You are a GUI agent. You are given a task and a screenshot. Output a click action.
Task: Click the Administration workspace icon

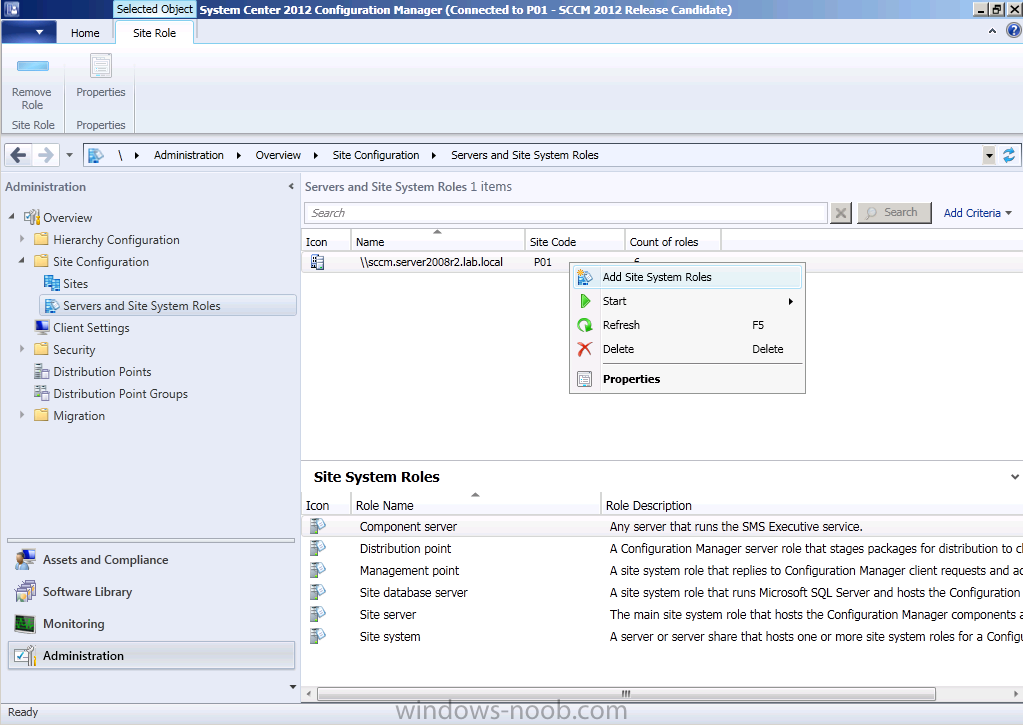(25, 655)
